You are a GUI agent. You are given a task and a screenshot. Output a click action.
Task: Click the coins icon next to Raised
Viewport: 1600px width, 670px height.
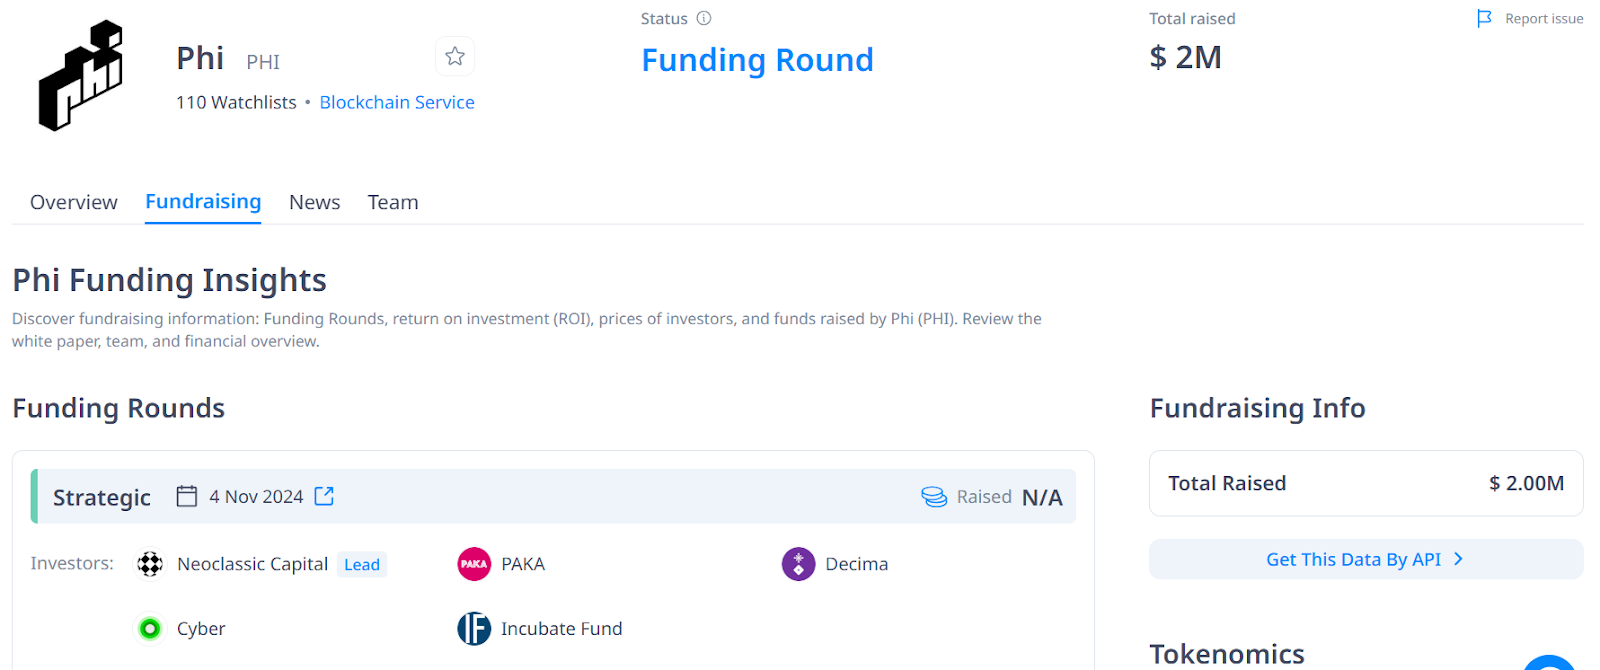point(934,497)
